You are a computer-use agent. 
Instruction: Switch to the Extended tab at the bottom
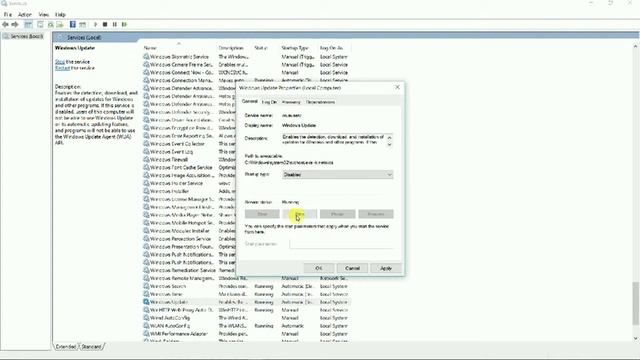click(66, 347)
